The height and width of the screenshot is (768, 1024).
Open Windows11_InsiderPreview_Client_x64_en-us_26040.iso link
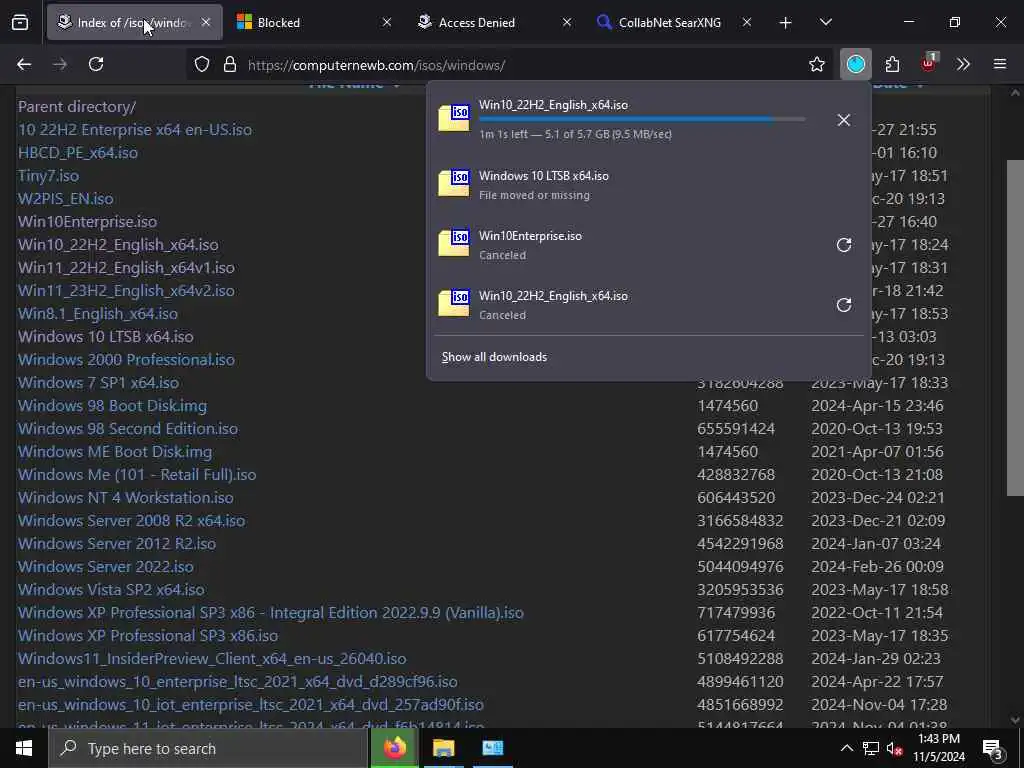click(212, 658)
